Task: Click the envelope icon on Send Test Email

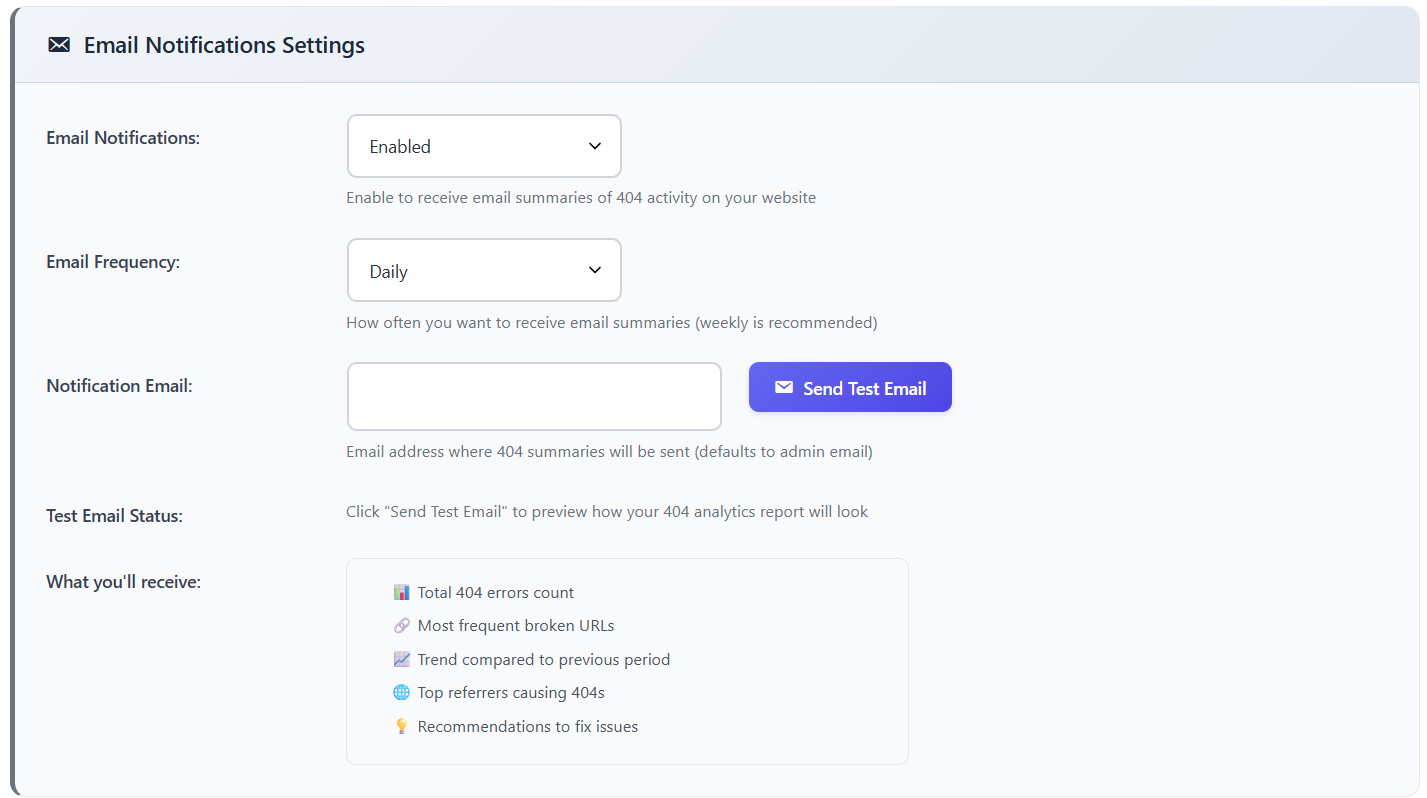Action: pos(784,388)
